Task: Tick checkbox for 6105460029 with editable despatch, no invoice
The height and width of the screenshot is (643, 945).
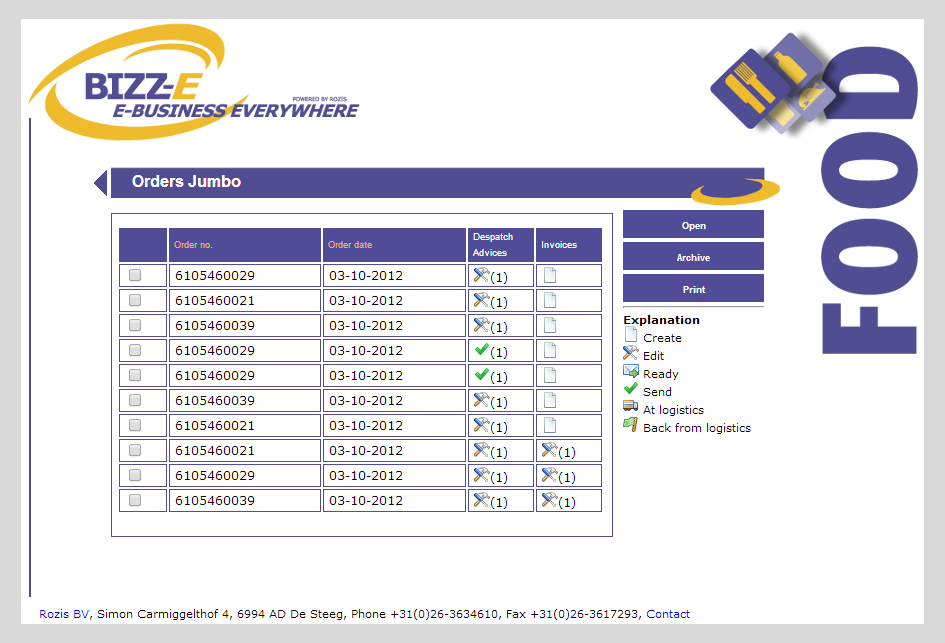Action: tap(135, 275)
